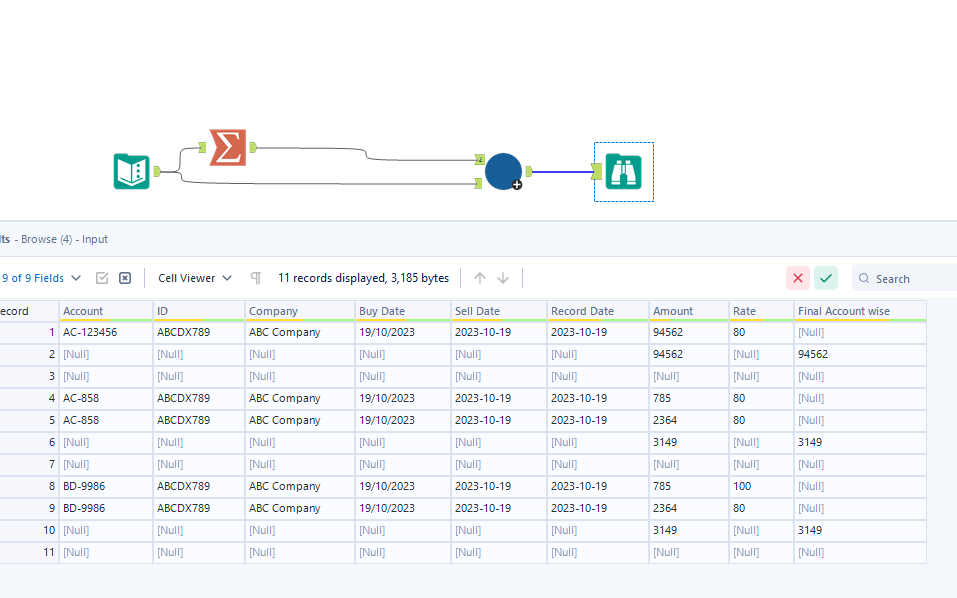Click the red X filter button

798,277
